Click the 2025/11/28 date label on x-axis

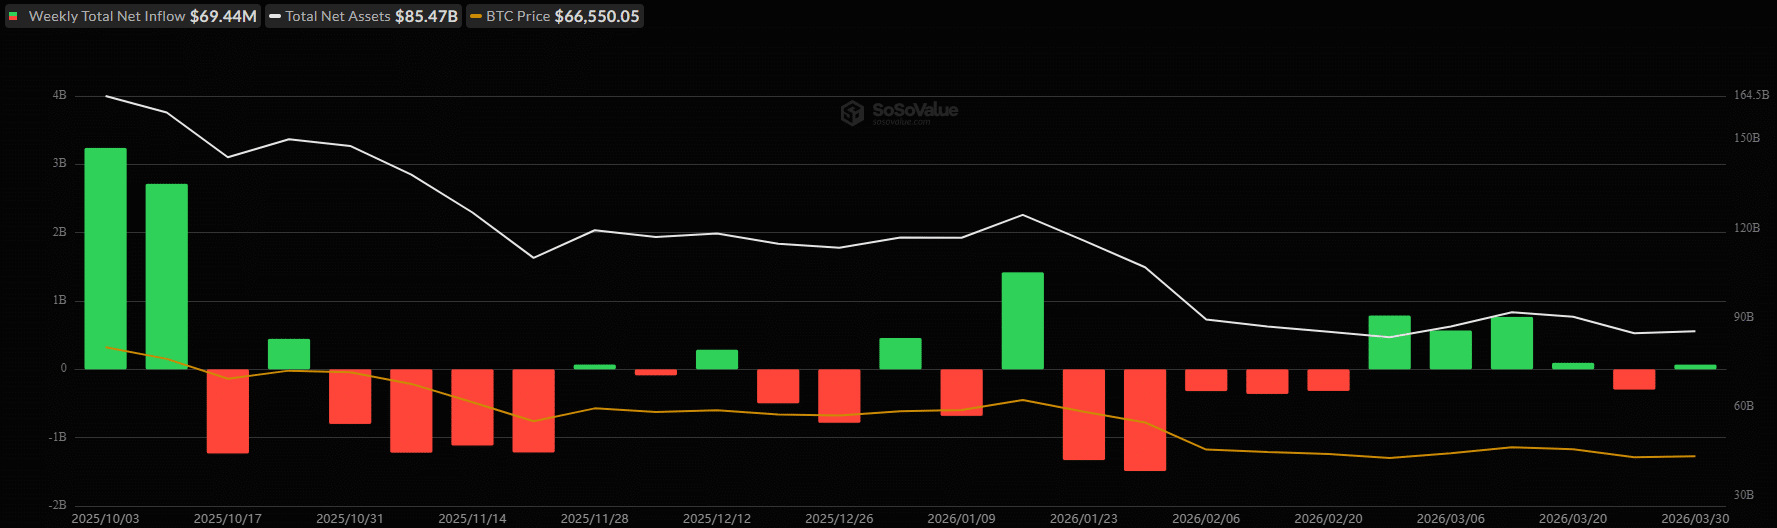tap(594, 519)
